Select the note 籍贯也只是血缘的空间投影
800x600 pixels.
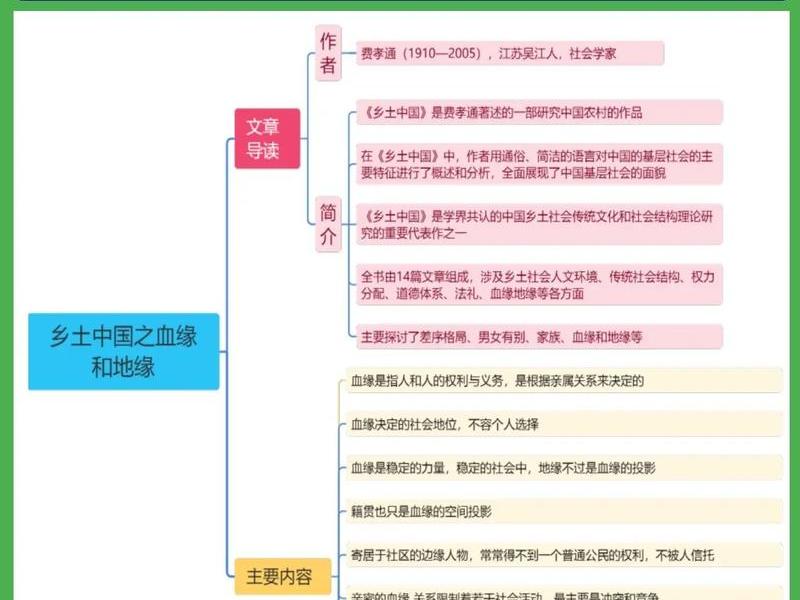(564, 511)
